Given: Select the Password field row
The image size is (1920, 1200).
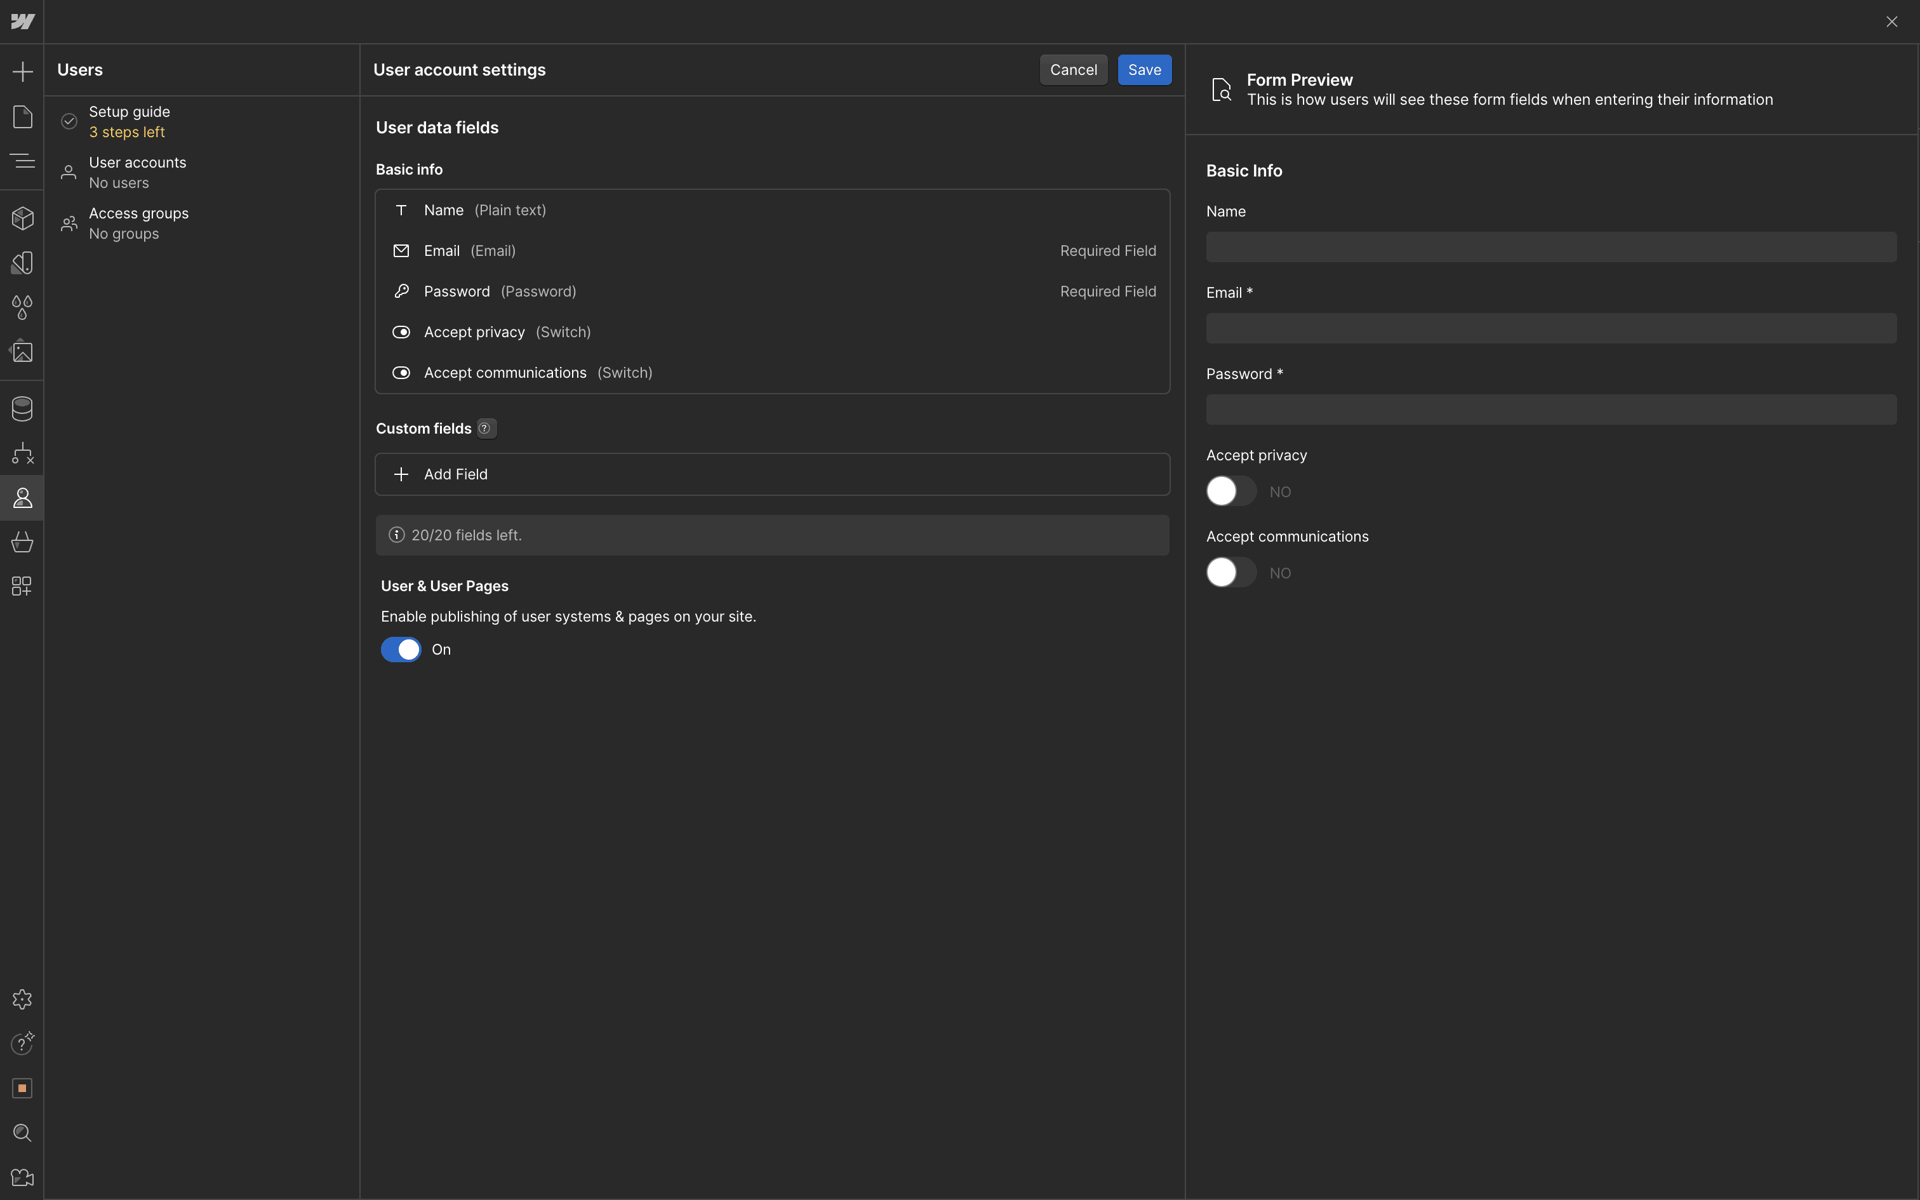Looking at the screenshot, I should 772,291.
